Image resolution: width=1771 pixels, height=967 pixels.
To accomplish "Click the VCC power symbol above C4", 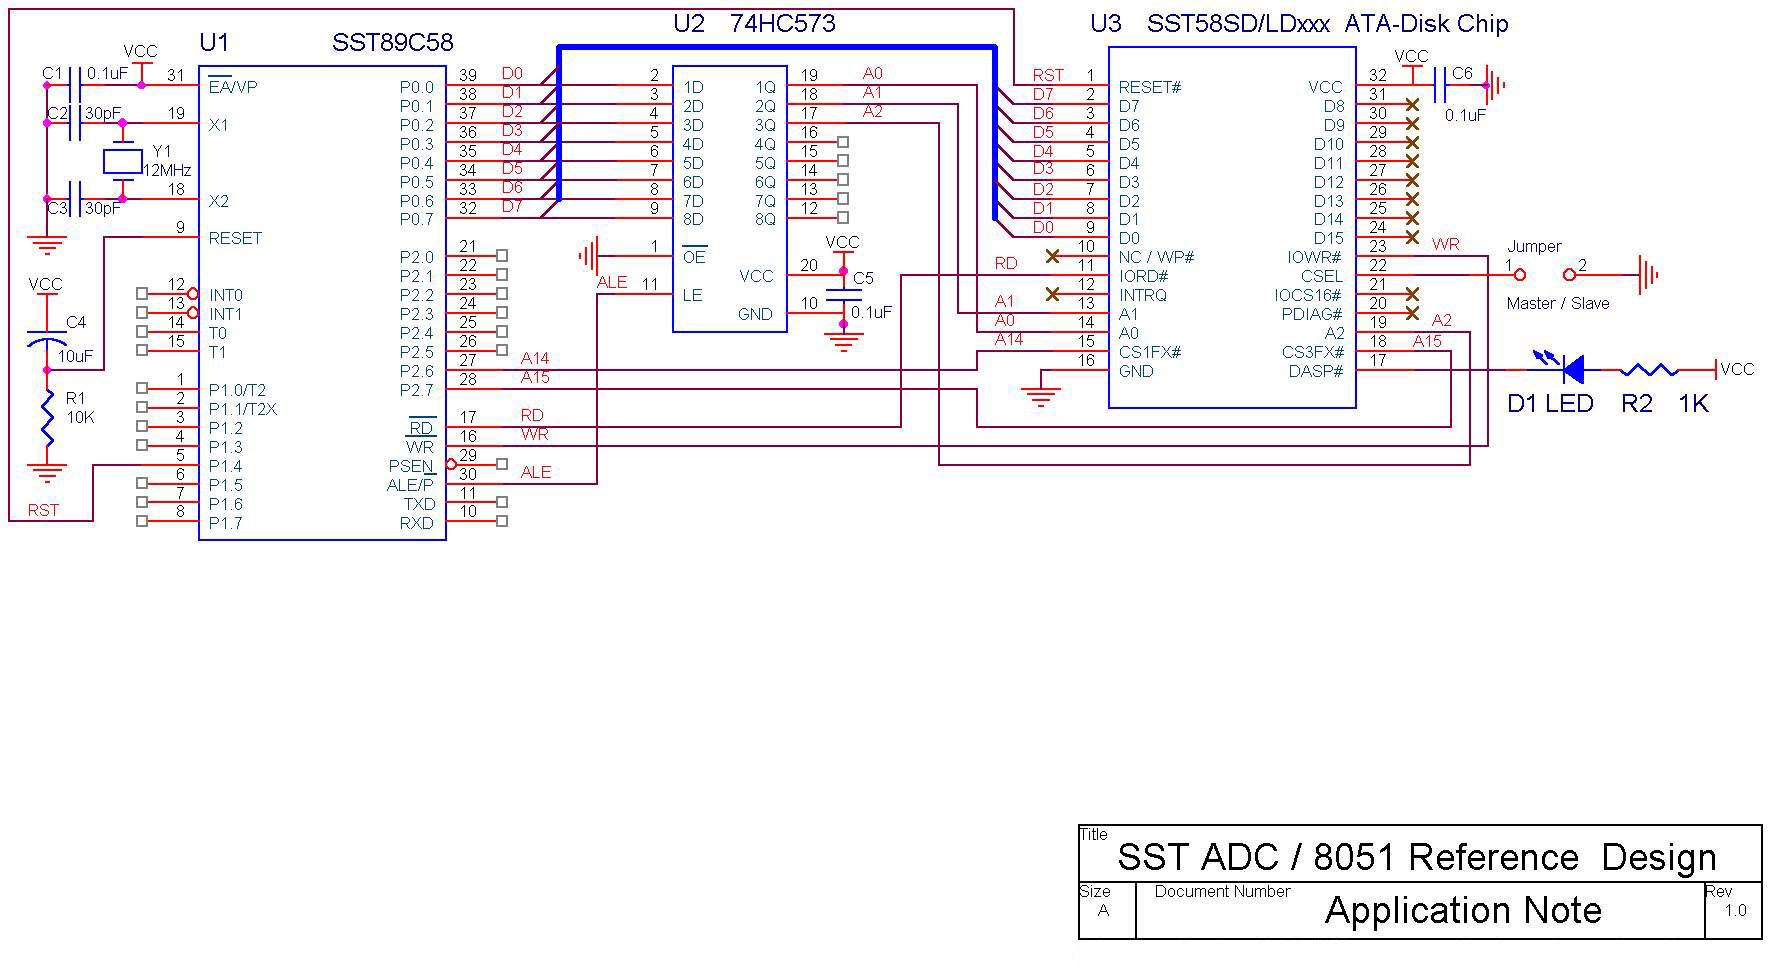I will [x=45, y=289].
